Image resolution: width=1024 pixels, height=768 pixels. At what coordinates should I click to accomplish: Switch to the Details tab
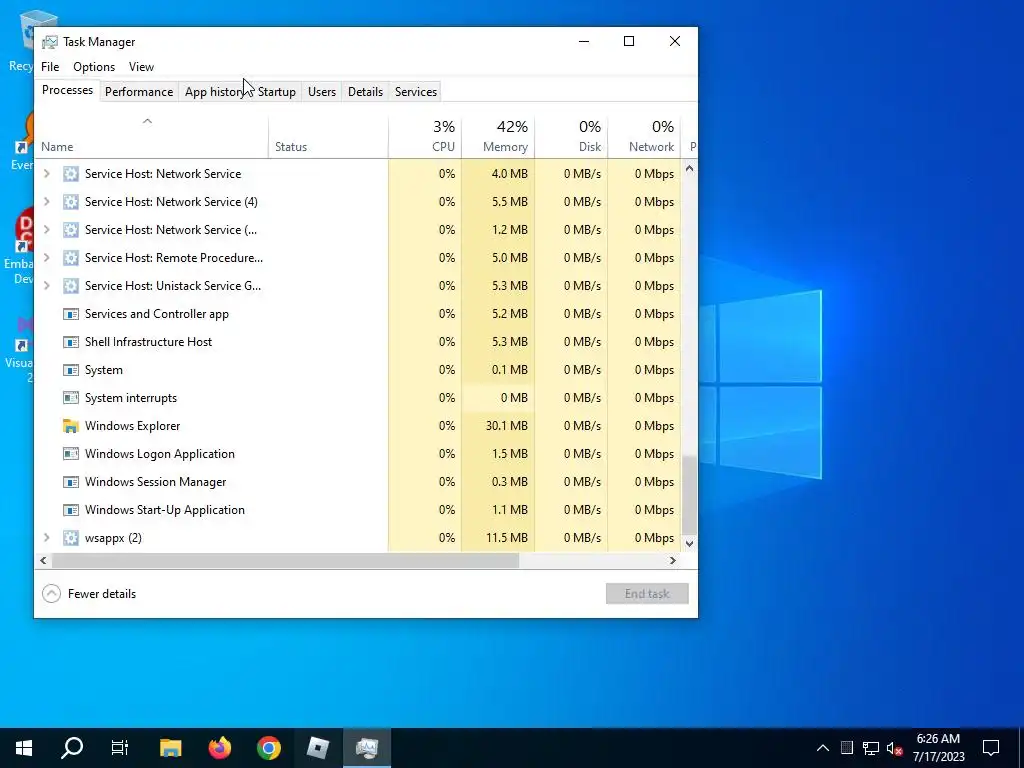coord(365,91)
